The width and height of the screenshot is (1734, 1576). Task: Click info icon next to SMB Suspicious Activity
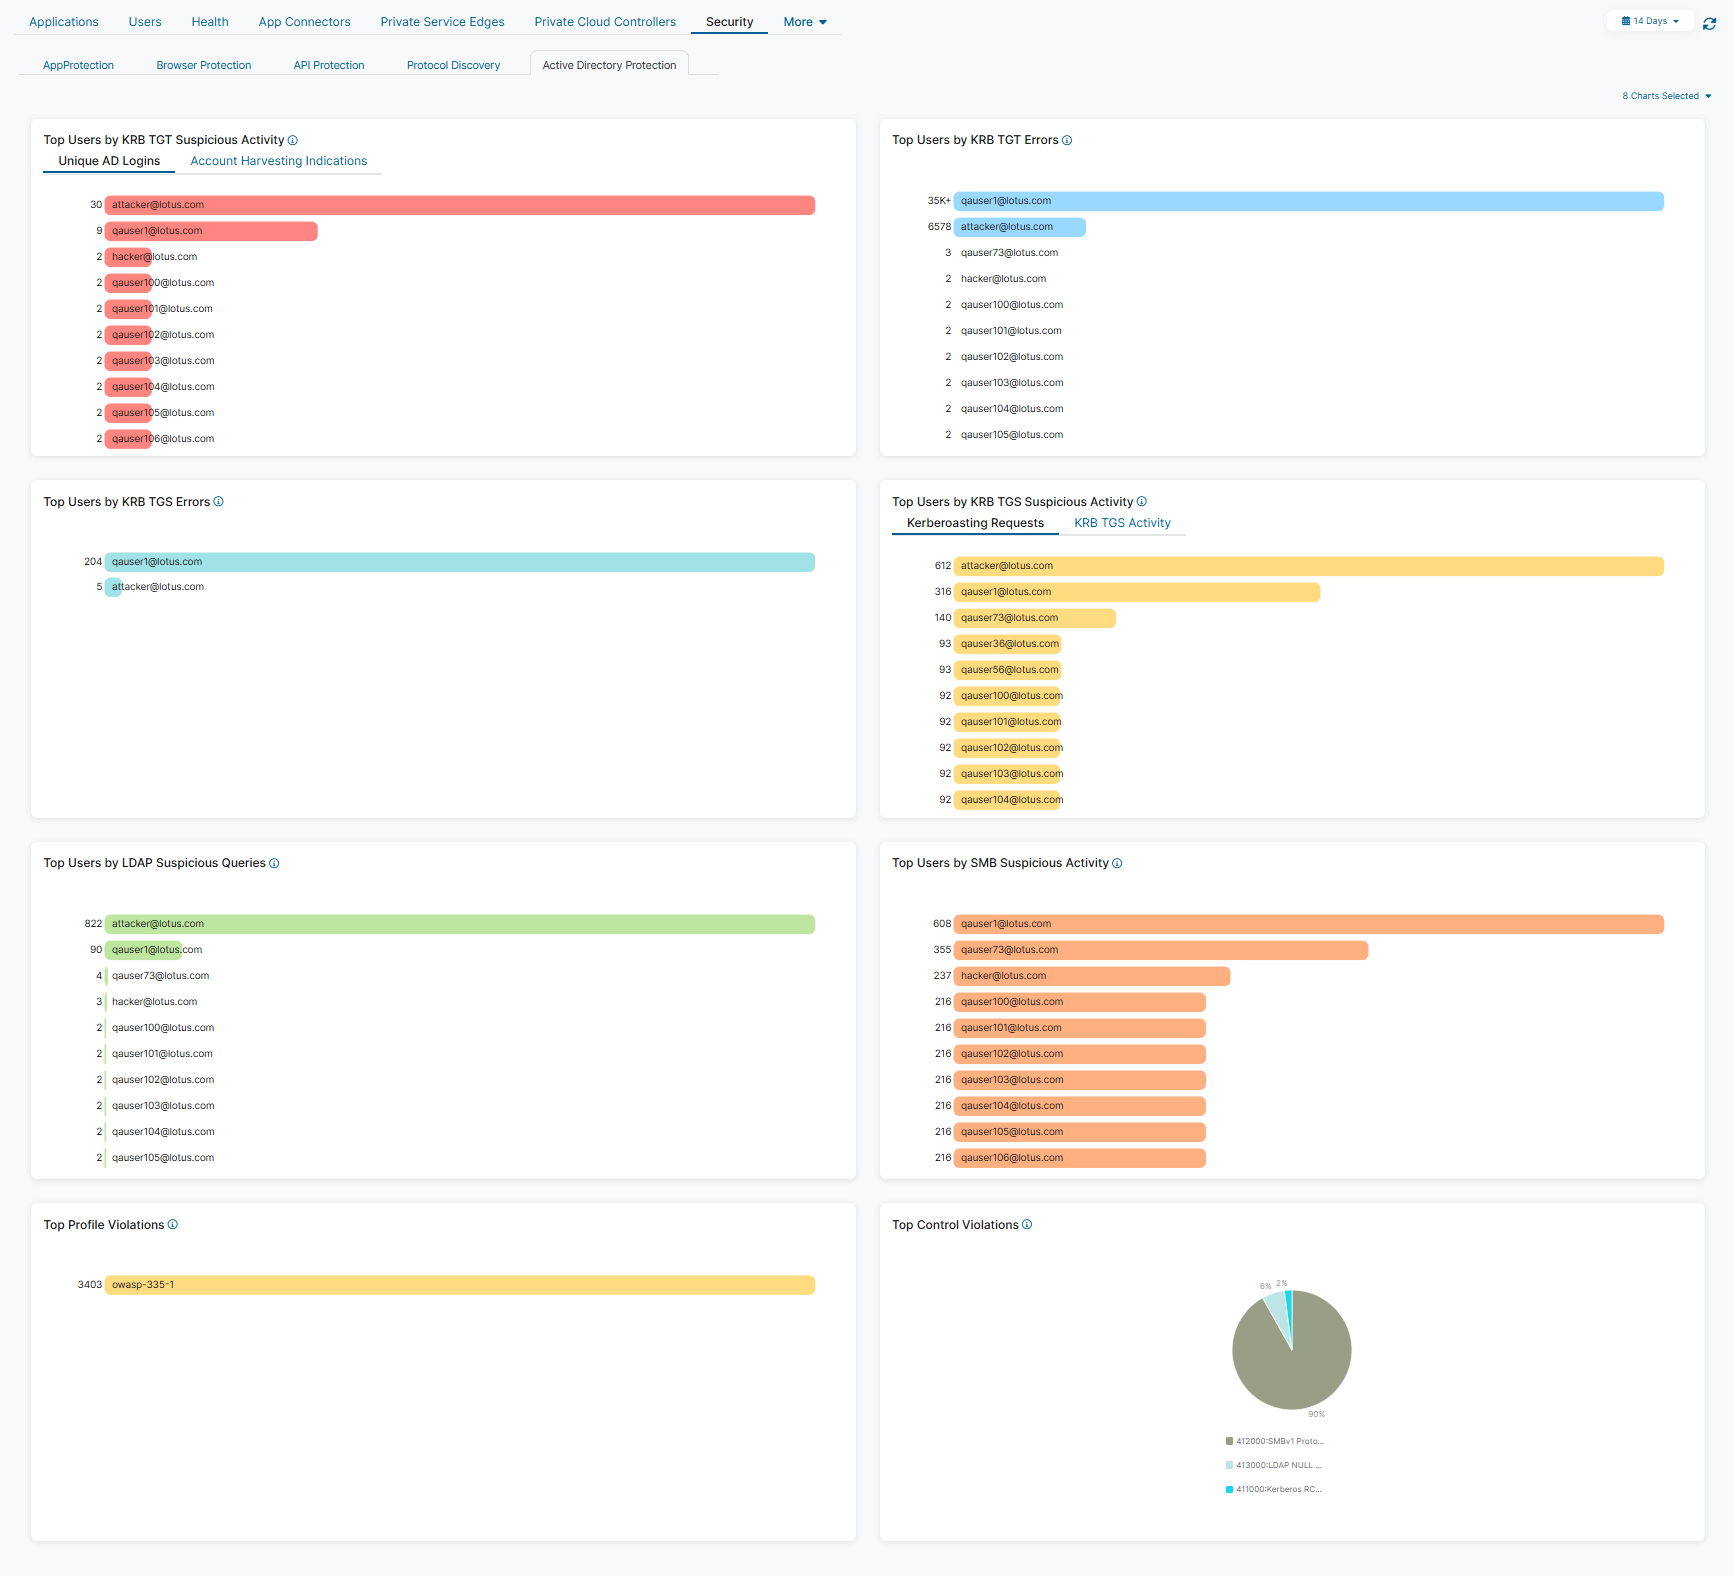tap(1117, 864)
